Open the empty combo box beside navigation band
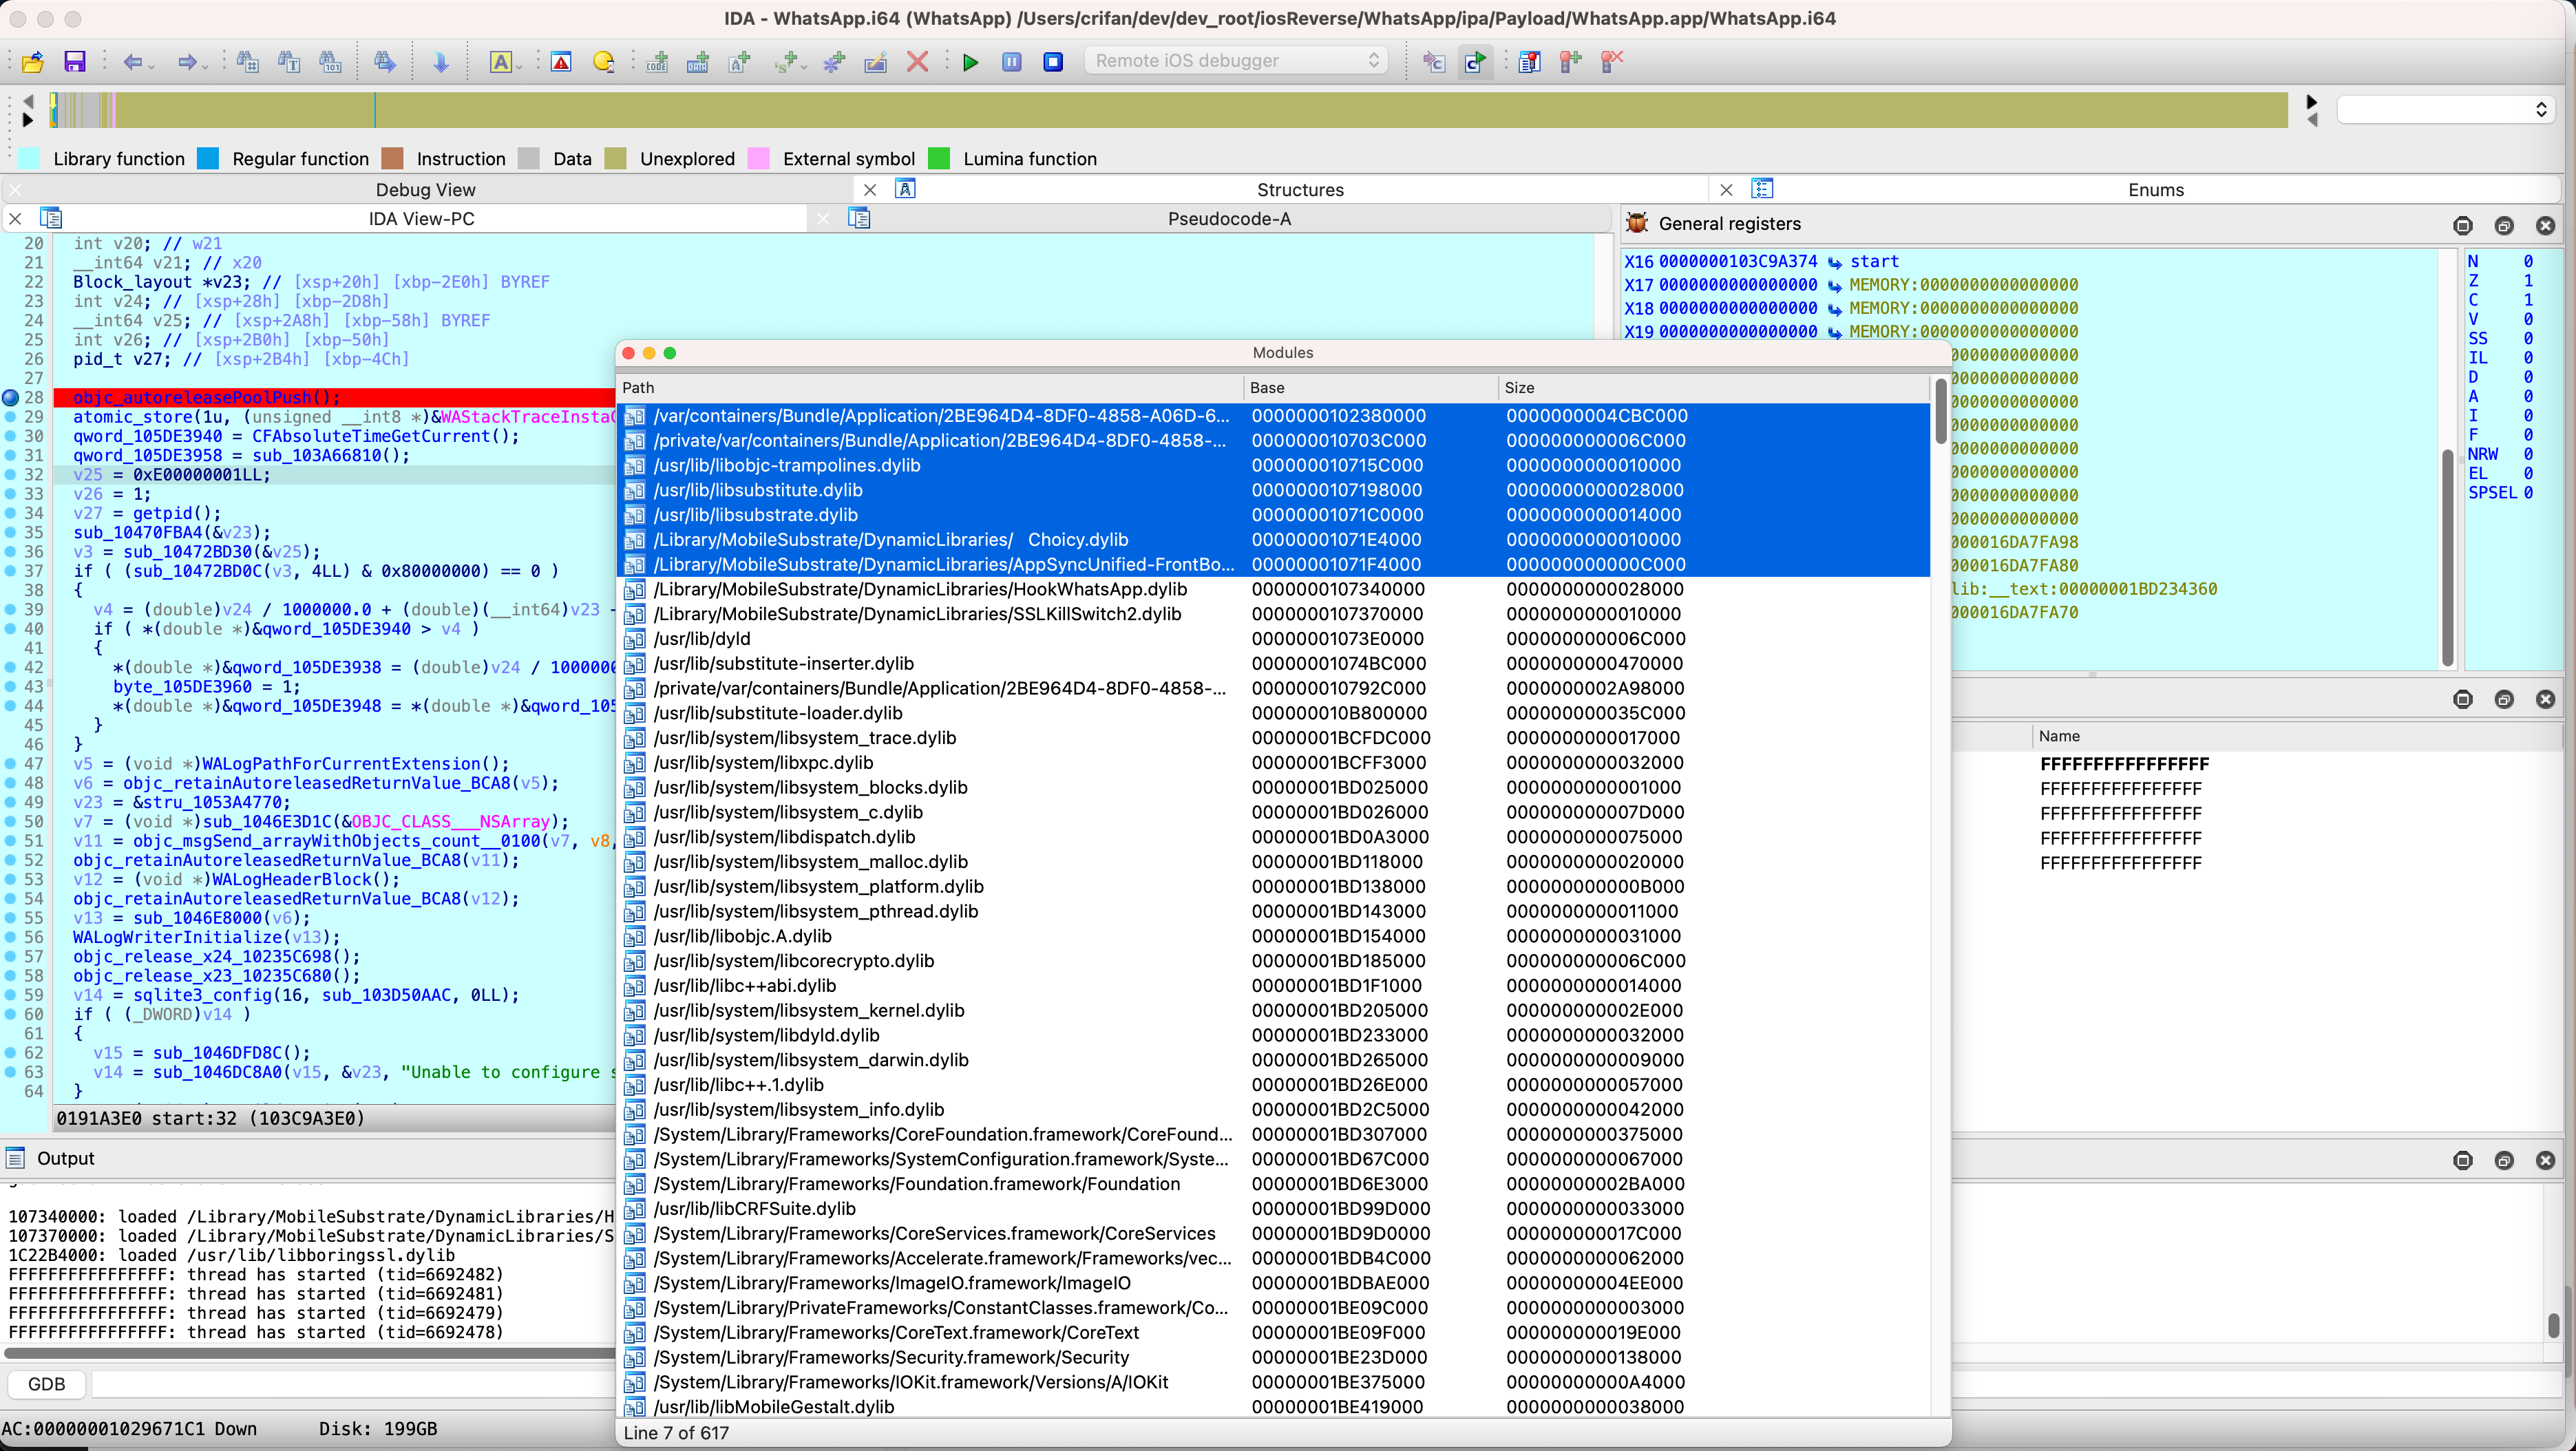This screenshot has width=2576, height=1451. [x=2446, y=109]
